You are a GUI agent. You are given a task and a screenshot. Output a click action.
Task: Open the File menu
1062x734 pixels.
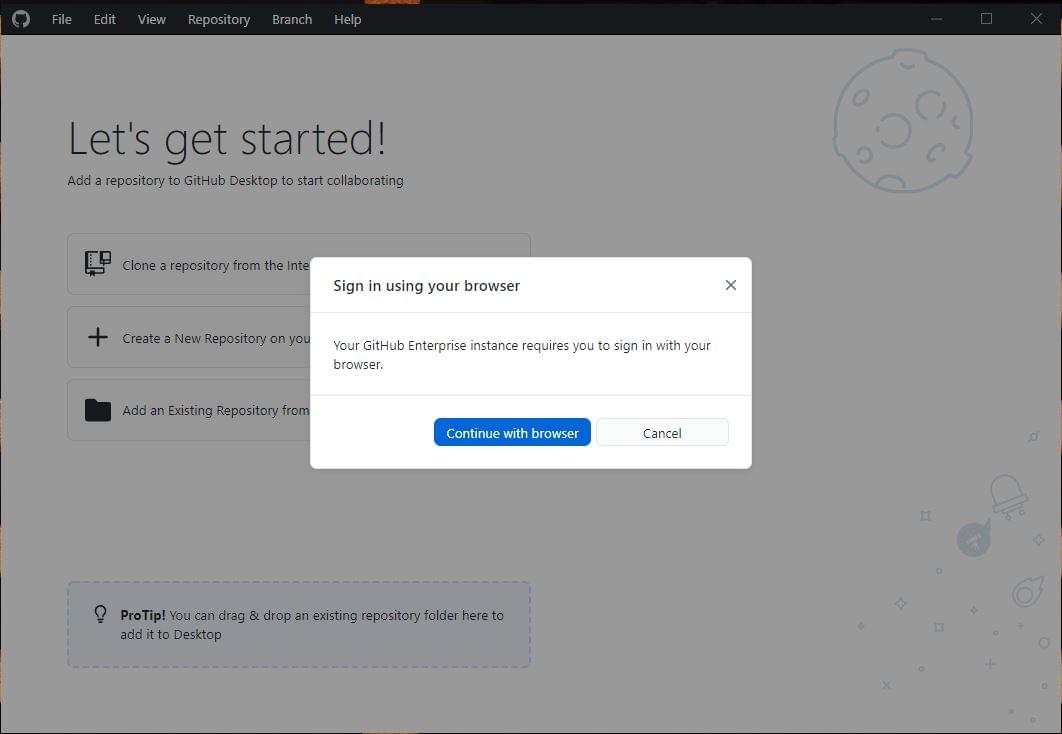(62, 20)
